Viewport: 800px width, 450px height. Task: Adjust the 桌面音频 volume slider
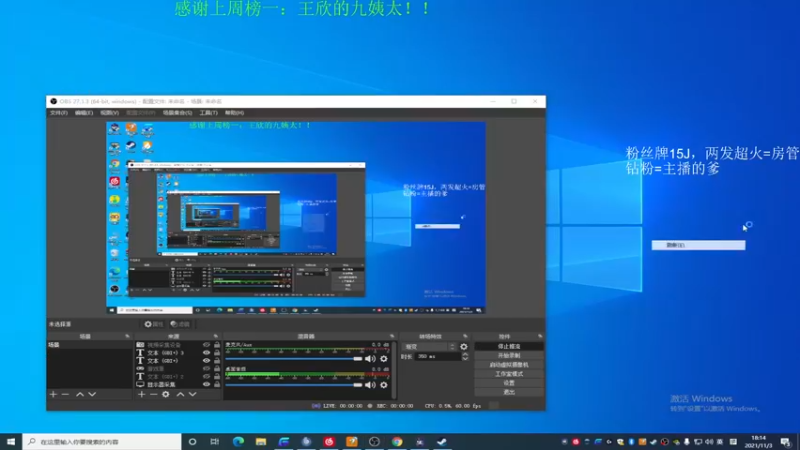click(294, 385)
